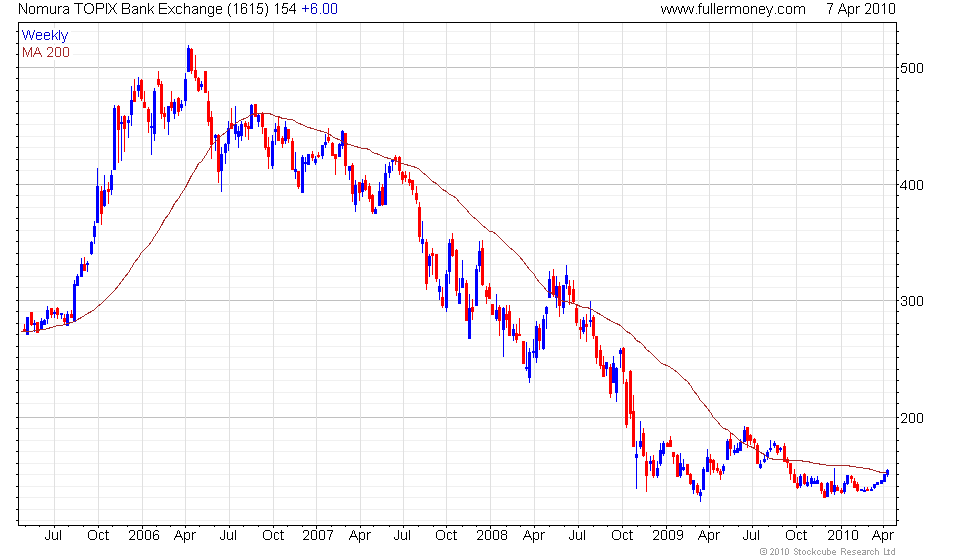Click the 500 price axis label

tap(912, 68)
